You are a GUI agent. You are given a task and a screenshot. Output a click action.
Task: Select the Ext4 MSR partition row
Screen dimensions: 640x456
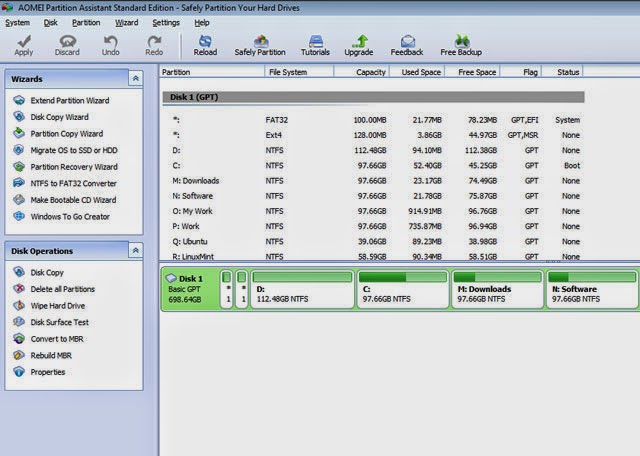(x=373, y=135)
